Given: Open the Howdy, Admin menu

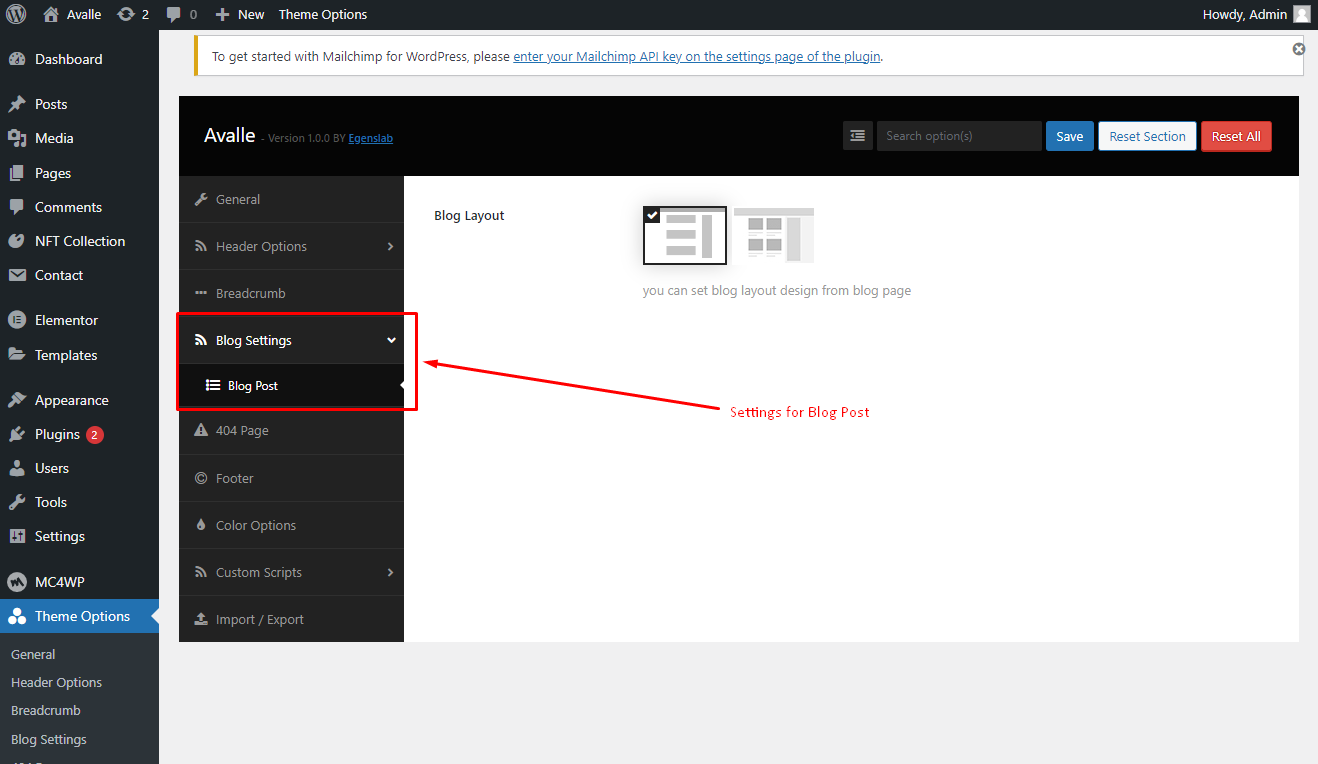Looking at the screenshot, I should (x=1256, y=14).
